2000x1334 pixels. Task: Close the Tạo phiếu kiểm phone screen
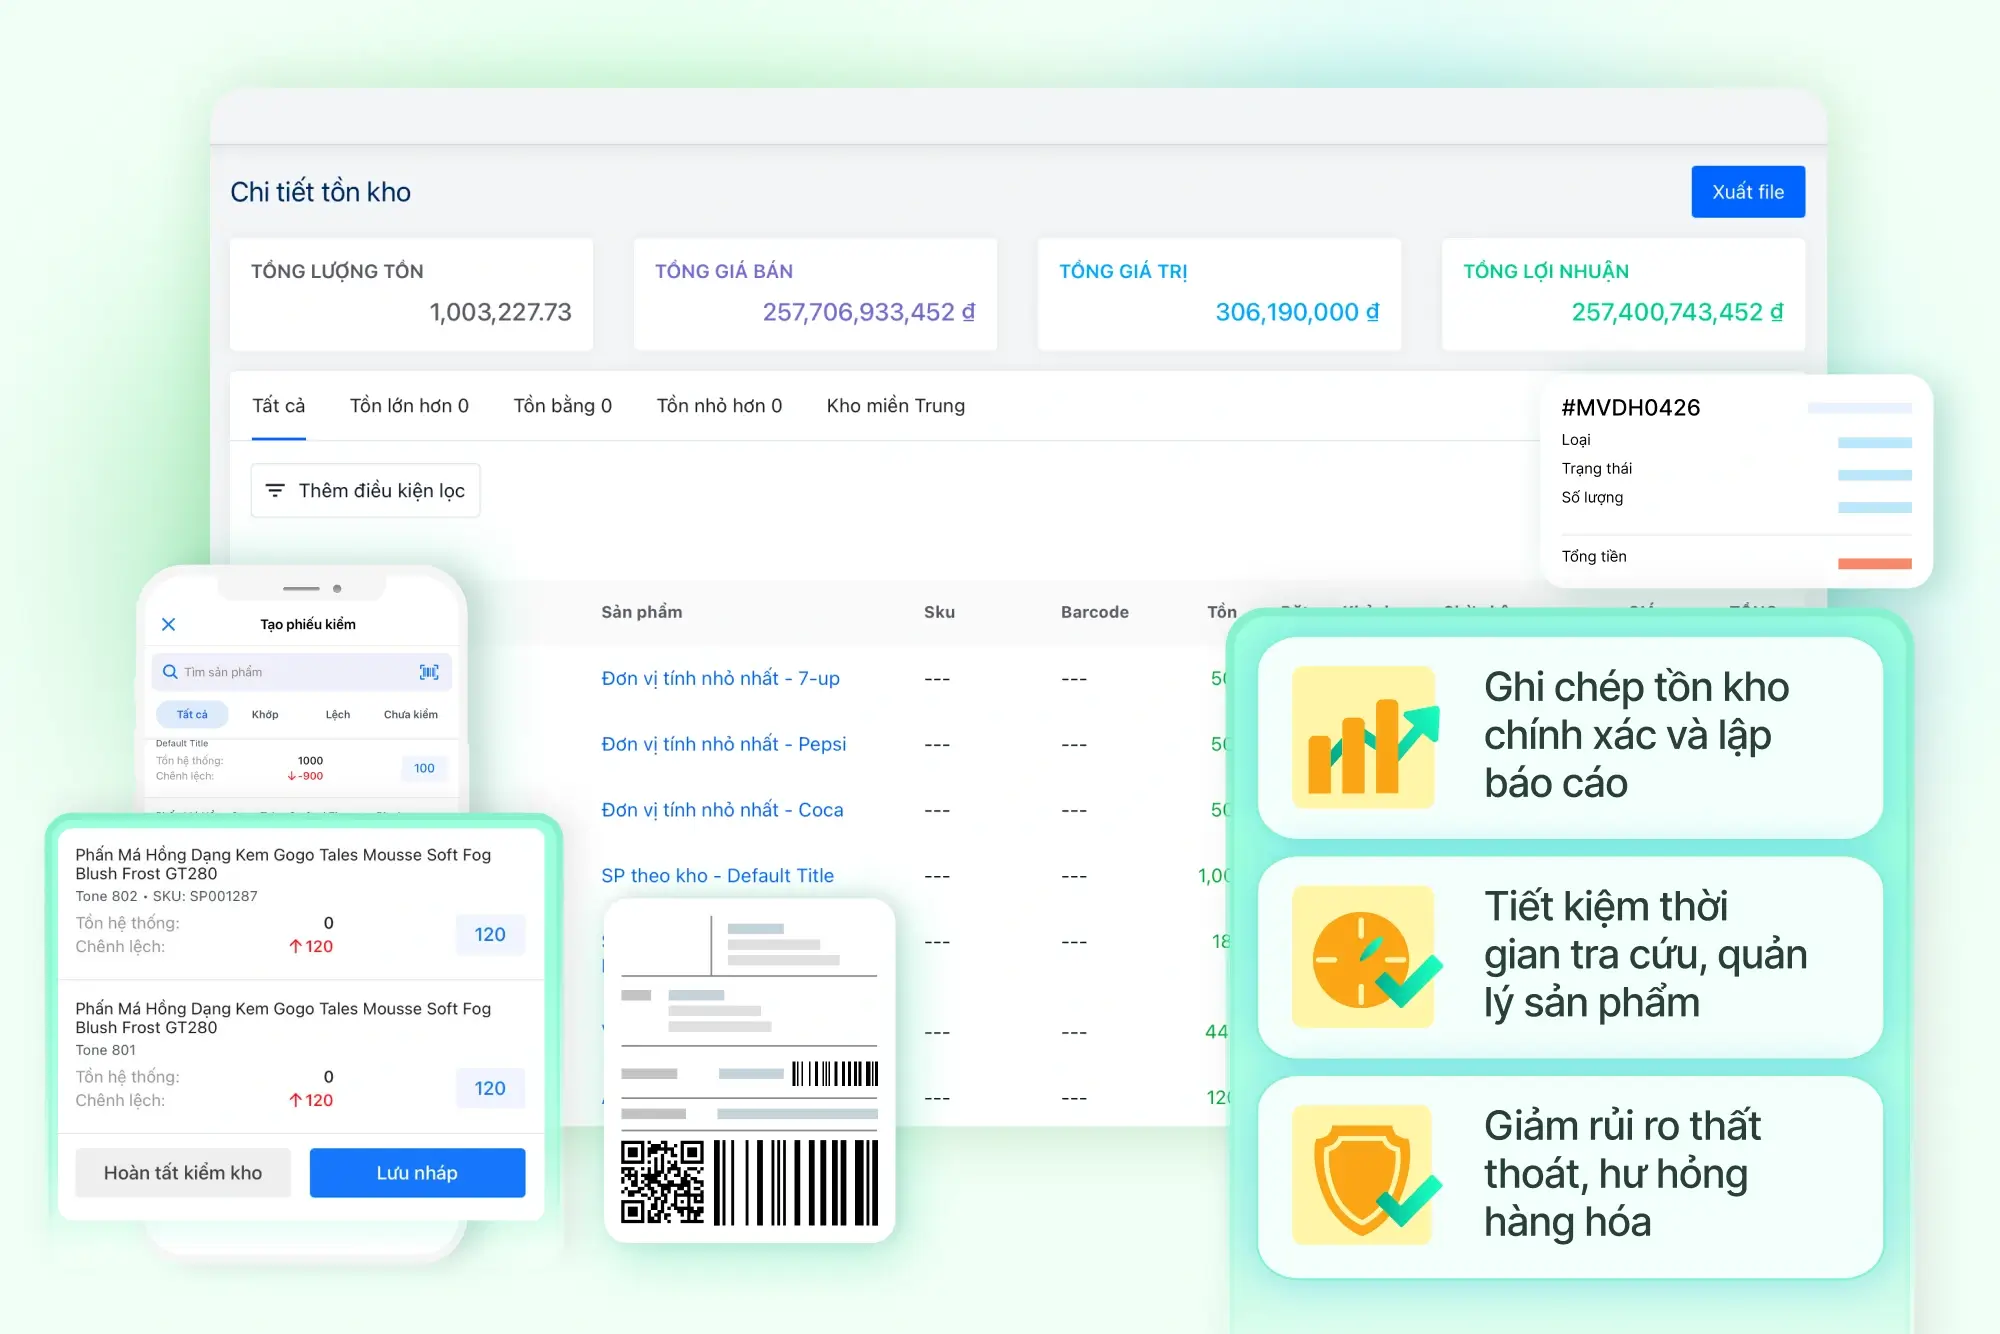click(x=168, y=624)
